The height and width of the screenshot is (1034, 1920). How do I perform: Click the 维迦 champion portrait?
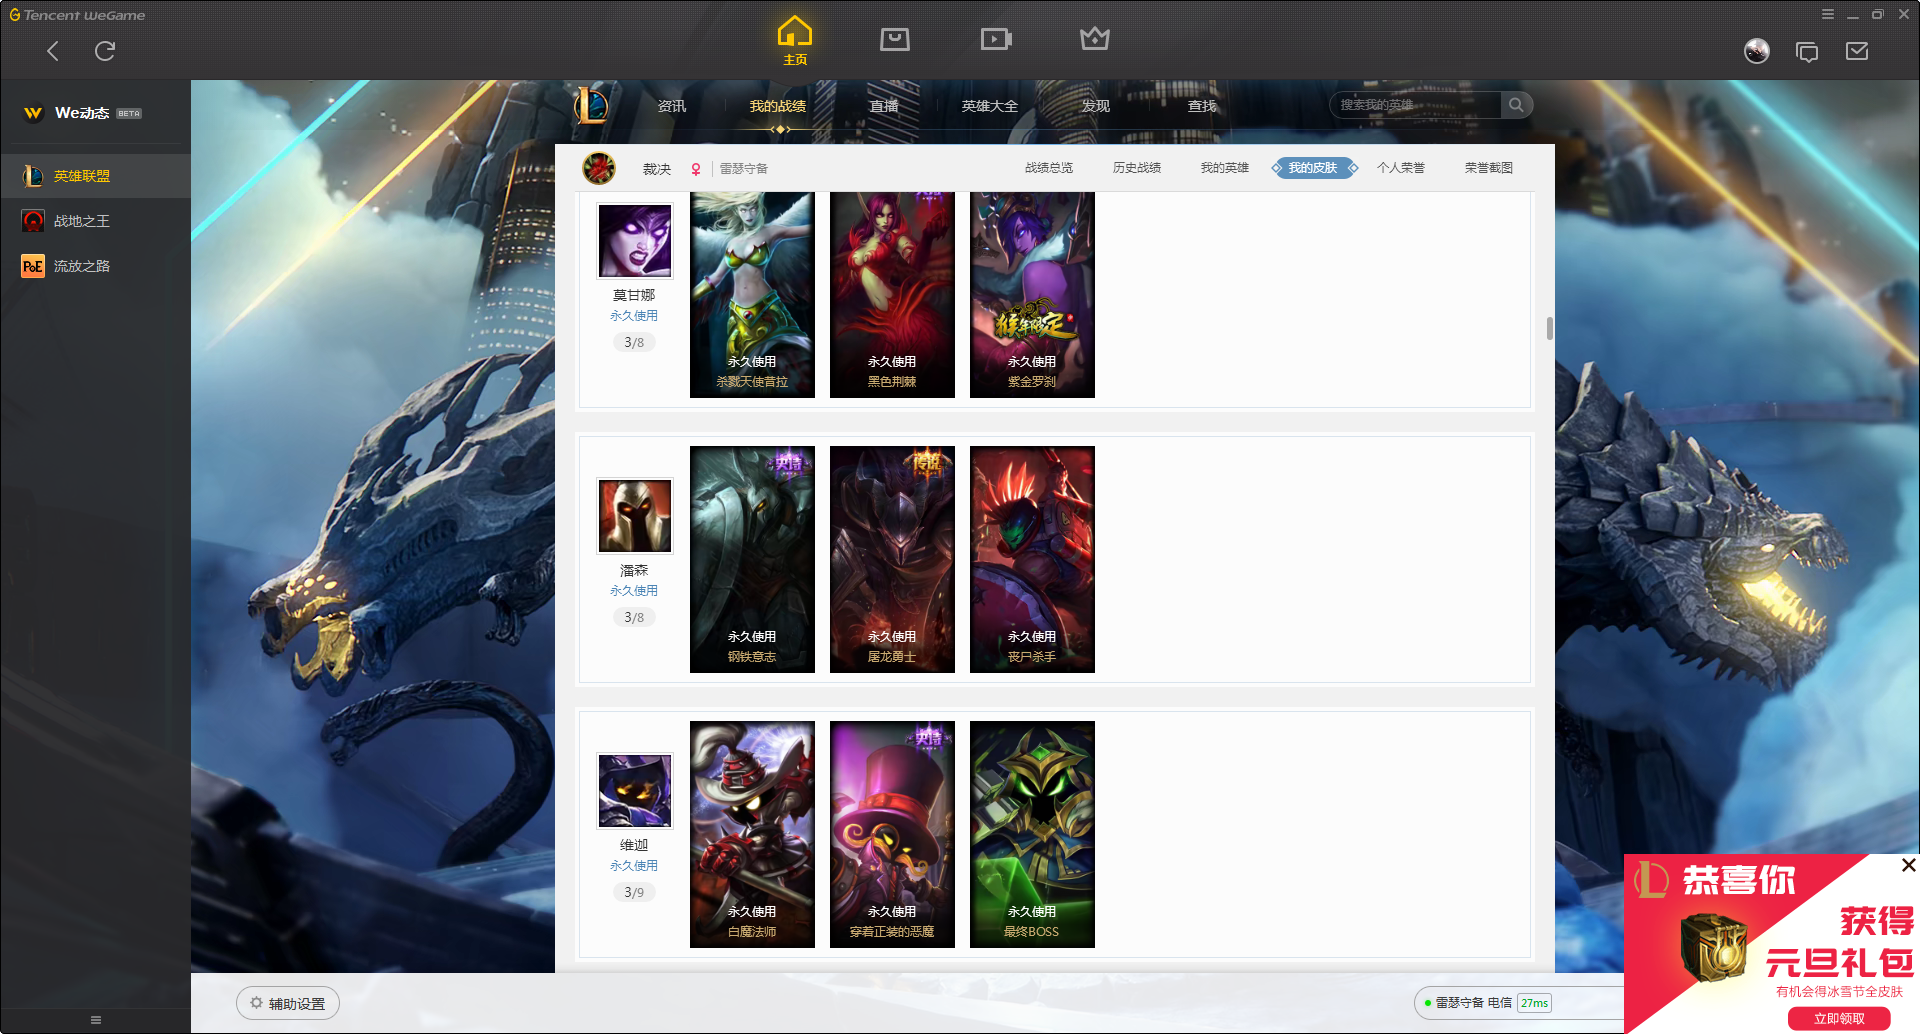(x=635, y=791)
